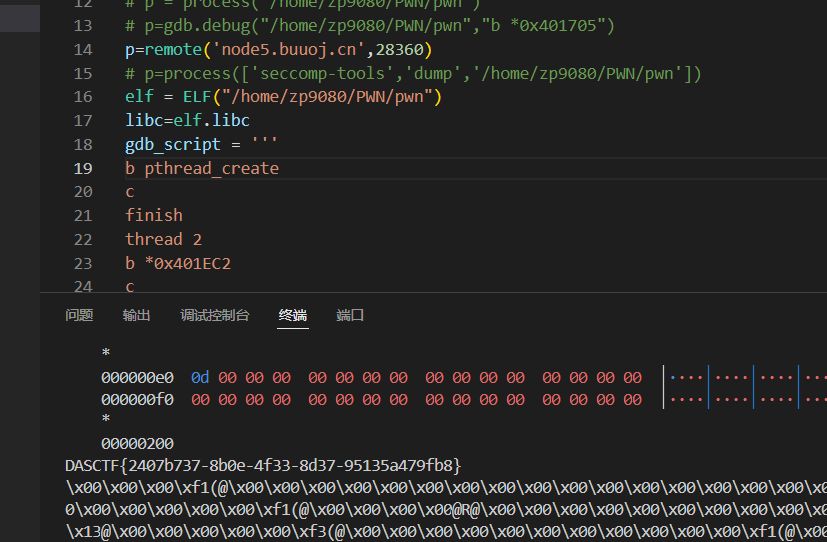Click the 000000e0 offset in hex dump
827x542 pixels.
[x=137, y=378]
